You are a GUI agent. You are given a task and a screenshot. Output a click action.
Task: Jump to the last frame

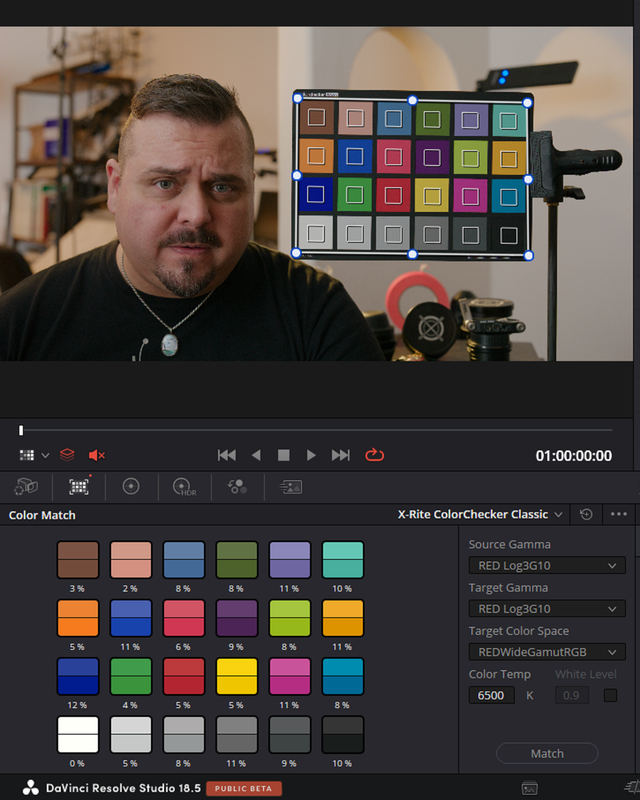coord(340,455)
